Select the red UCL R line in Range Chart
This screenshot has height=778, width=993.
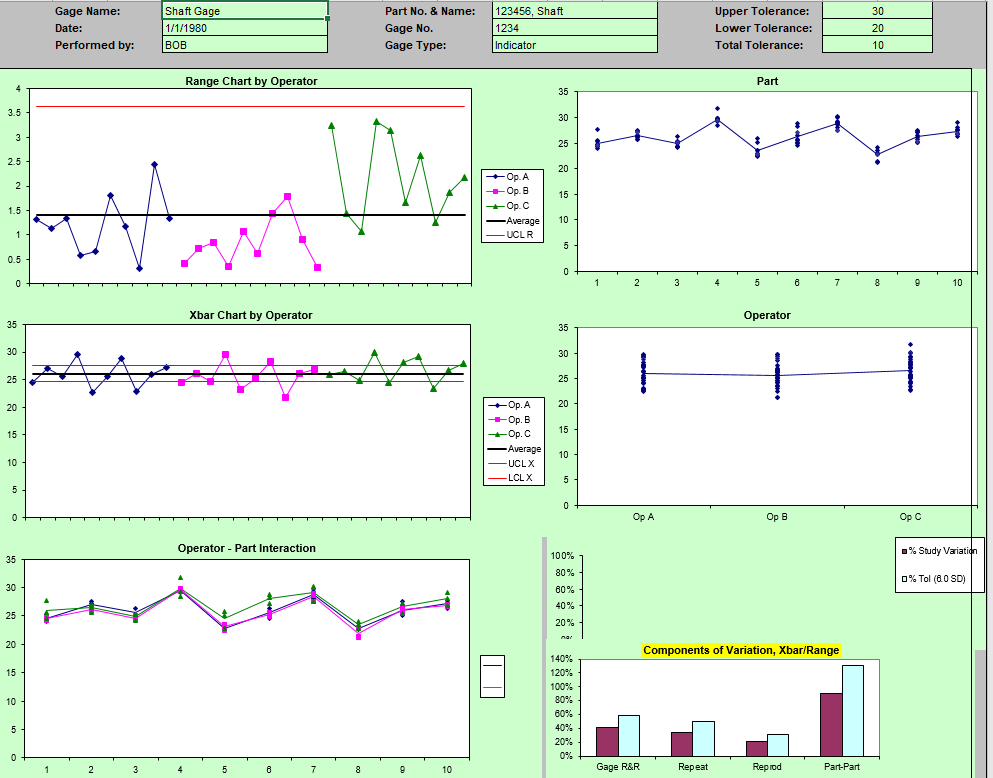(x=250, y=106)
